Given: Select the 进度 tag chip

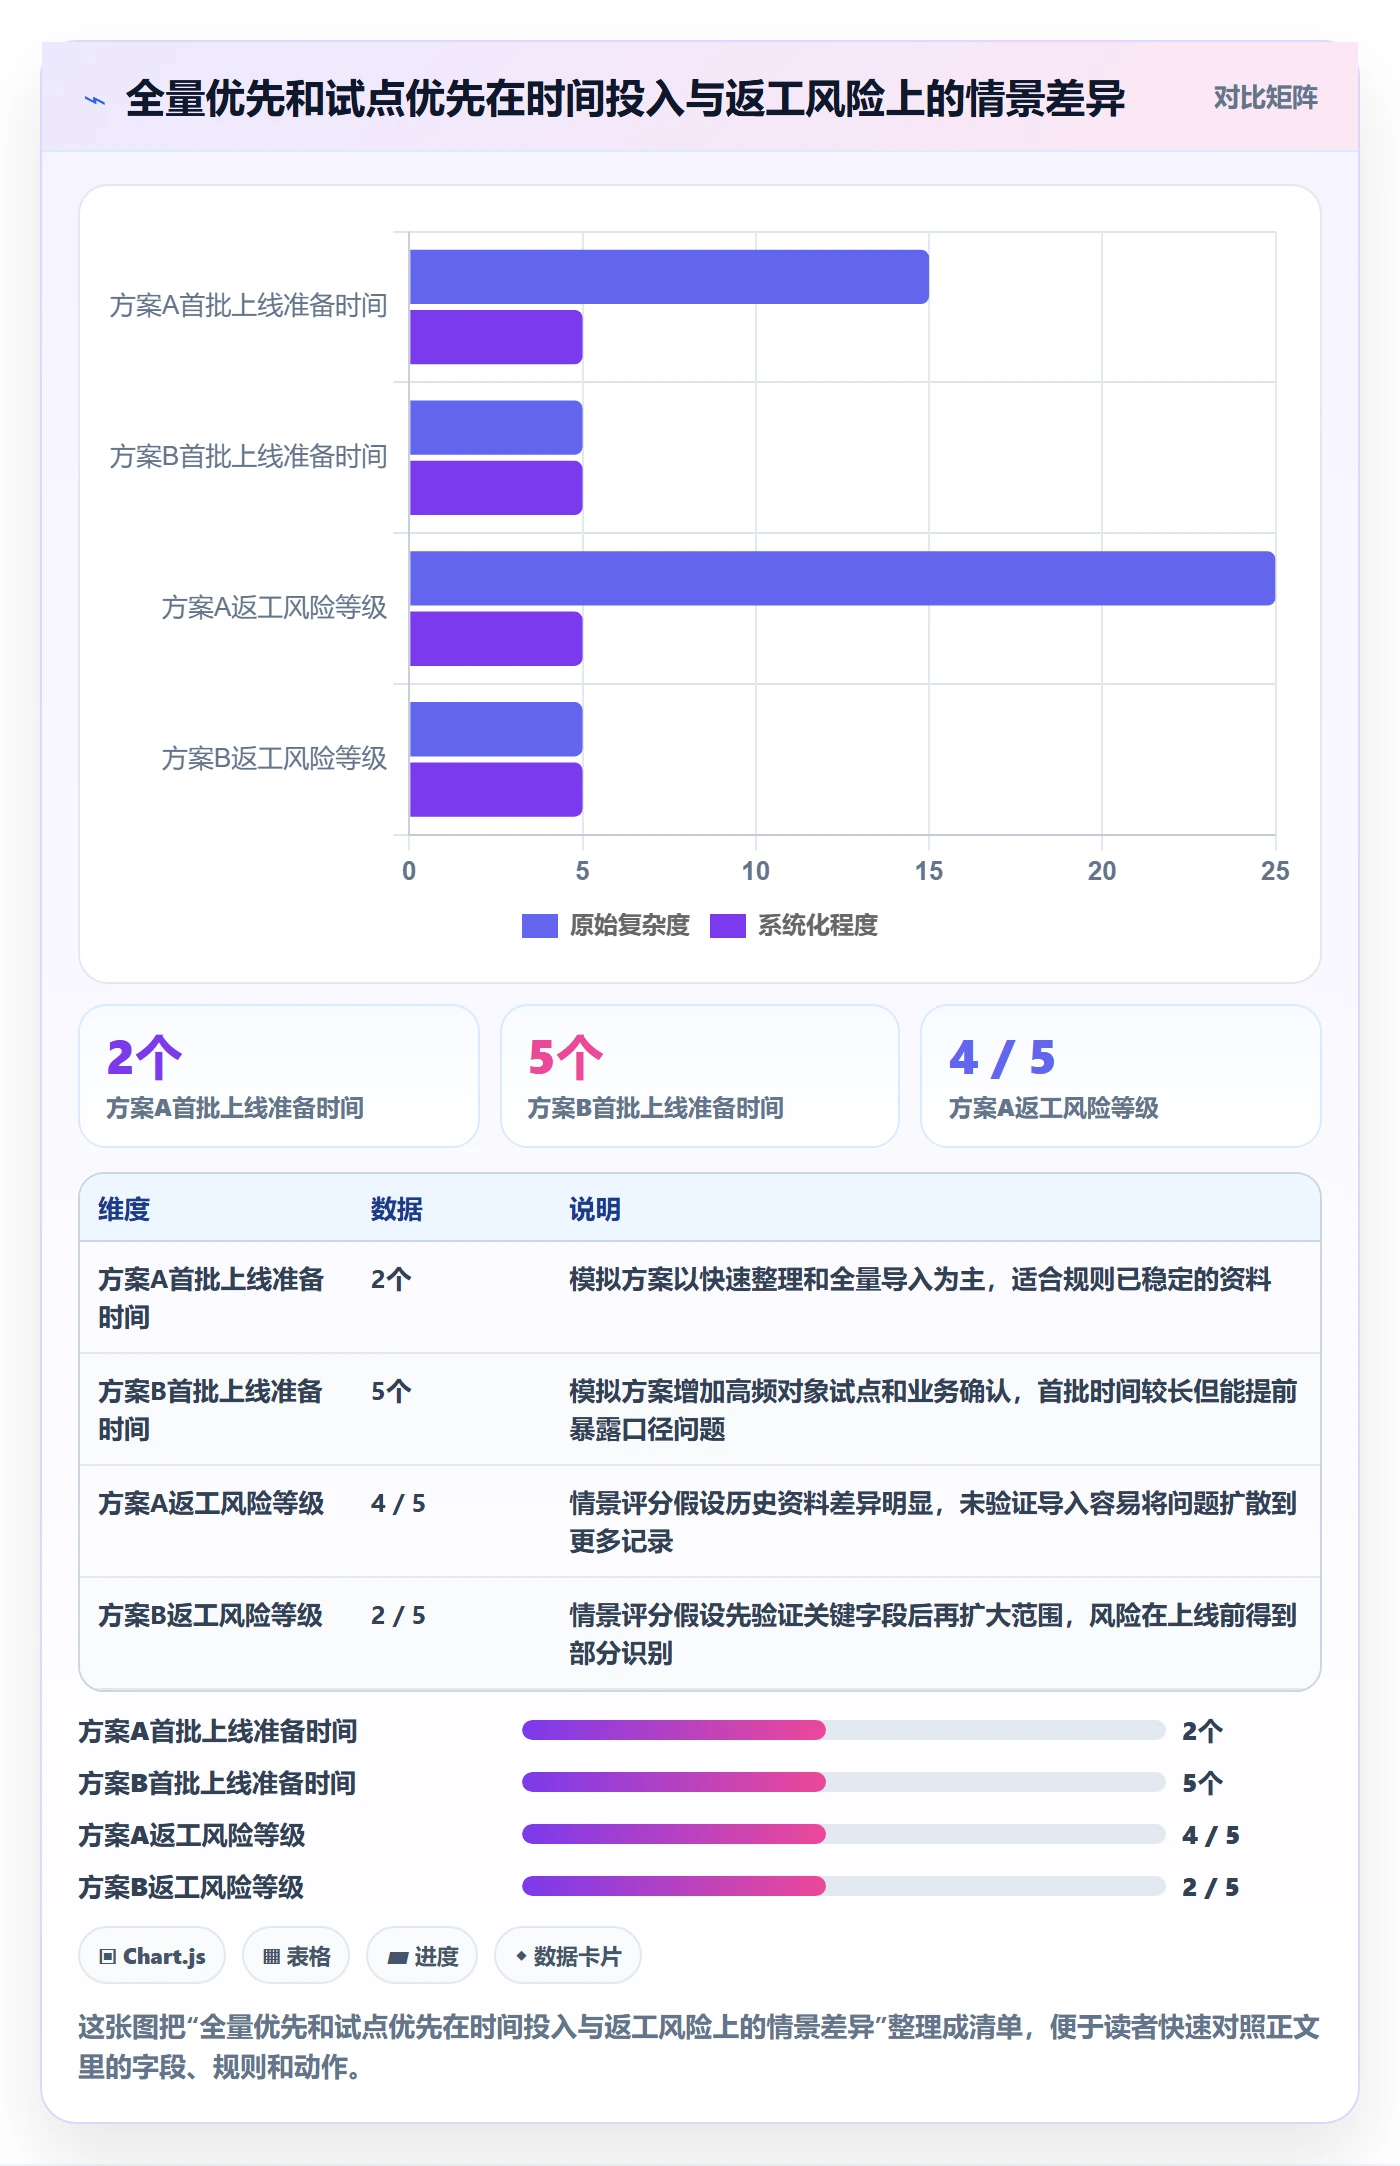Looking at the screenshot, I should pyautogui.click(x=422, y=1955).
